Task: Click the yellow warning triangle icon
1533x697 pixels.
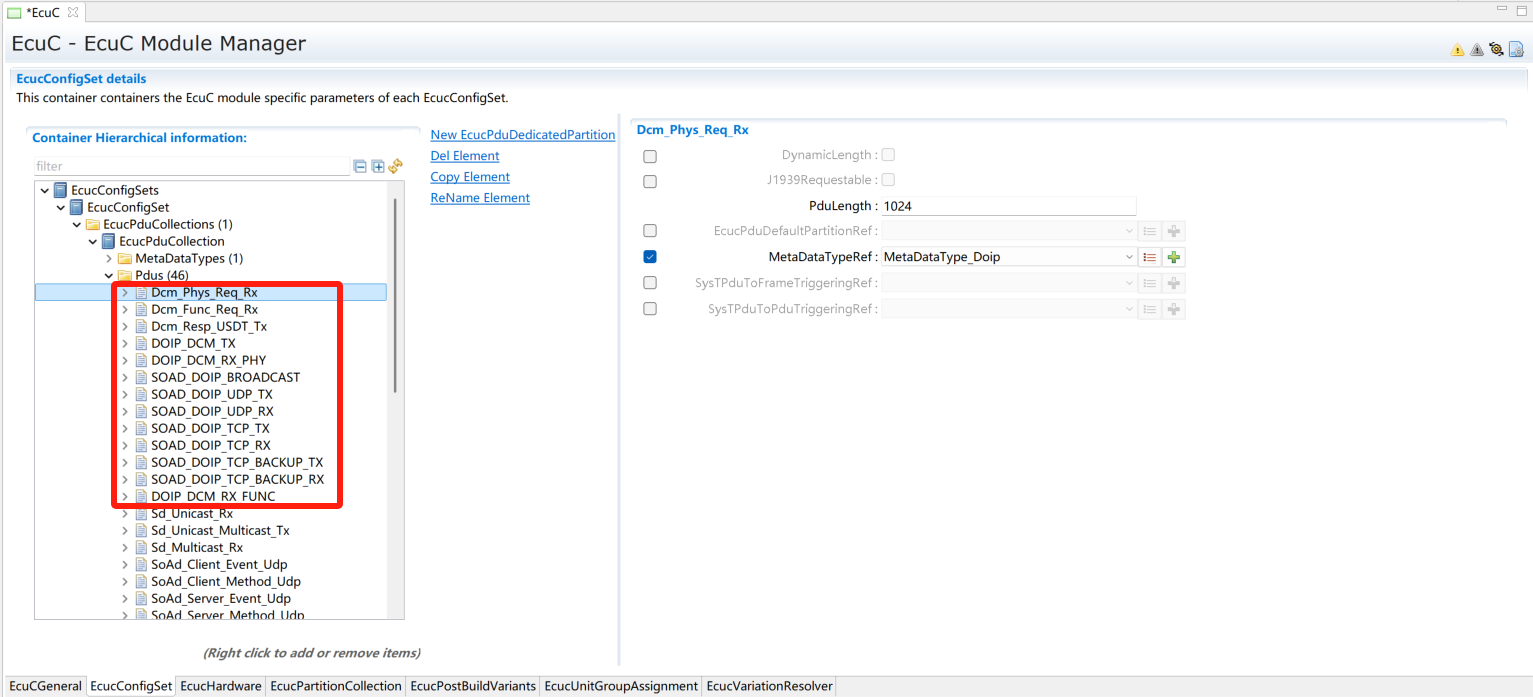Action: (x=1457, y=49)
